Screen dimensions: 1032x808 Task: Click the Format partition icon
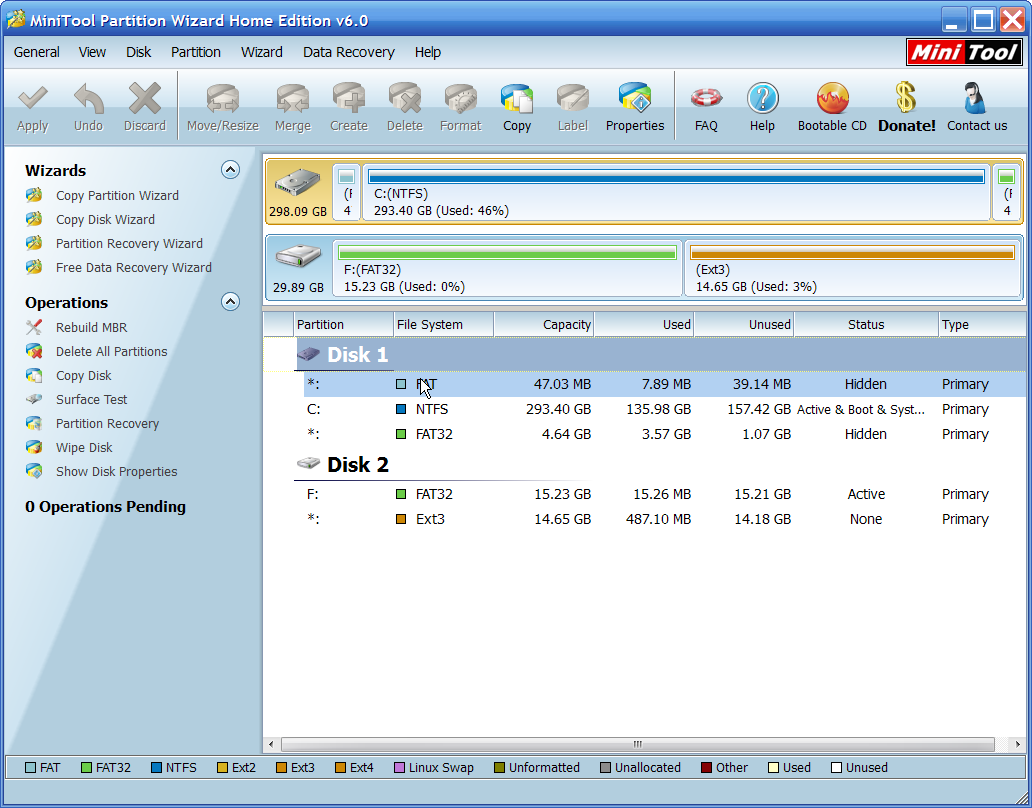click(x=461, y=108)
